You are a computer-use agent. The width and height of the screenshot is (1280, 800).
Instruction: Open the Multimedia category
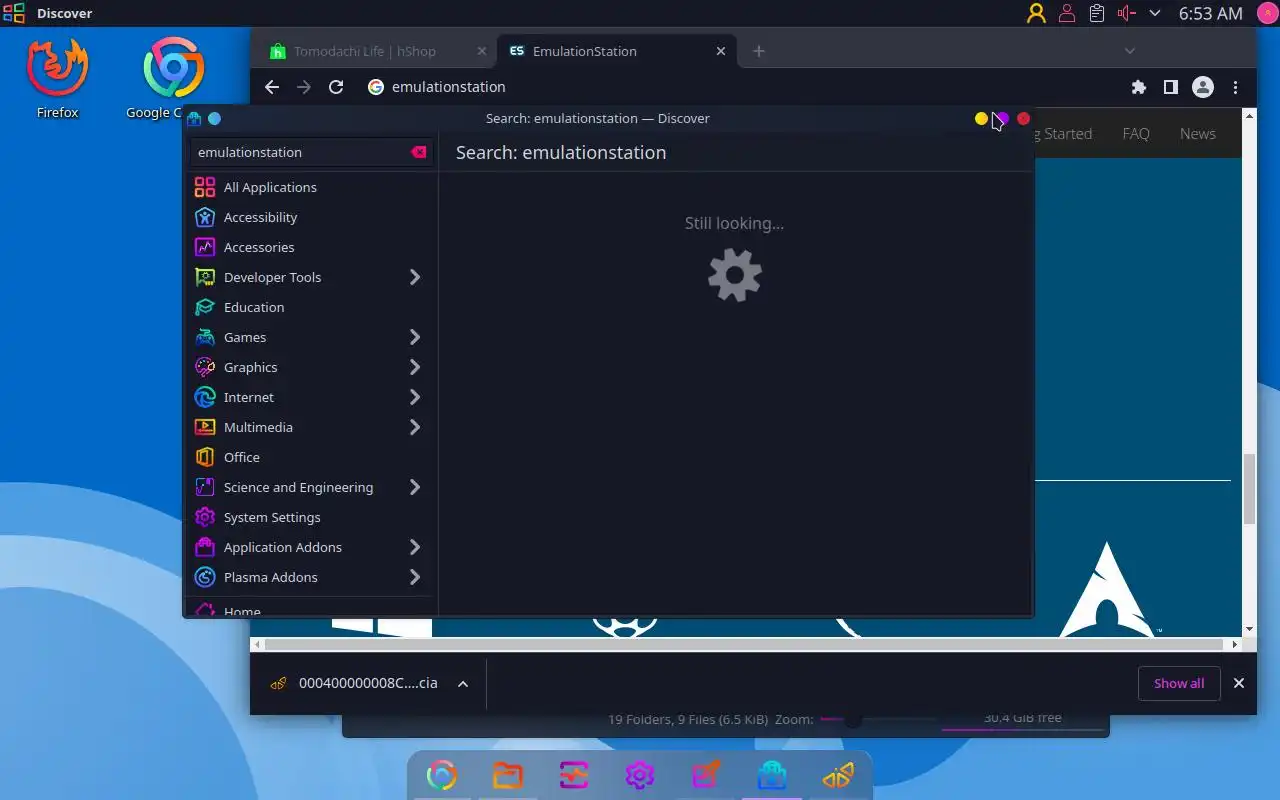click(x=311, y=427)
